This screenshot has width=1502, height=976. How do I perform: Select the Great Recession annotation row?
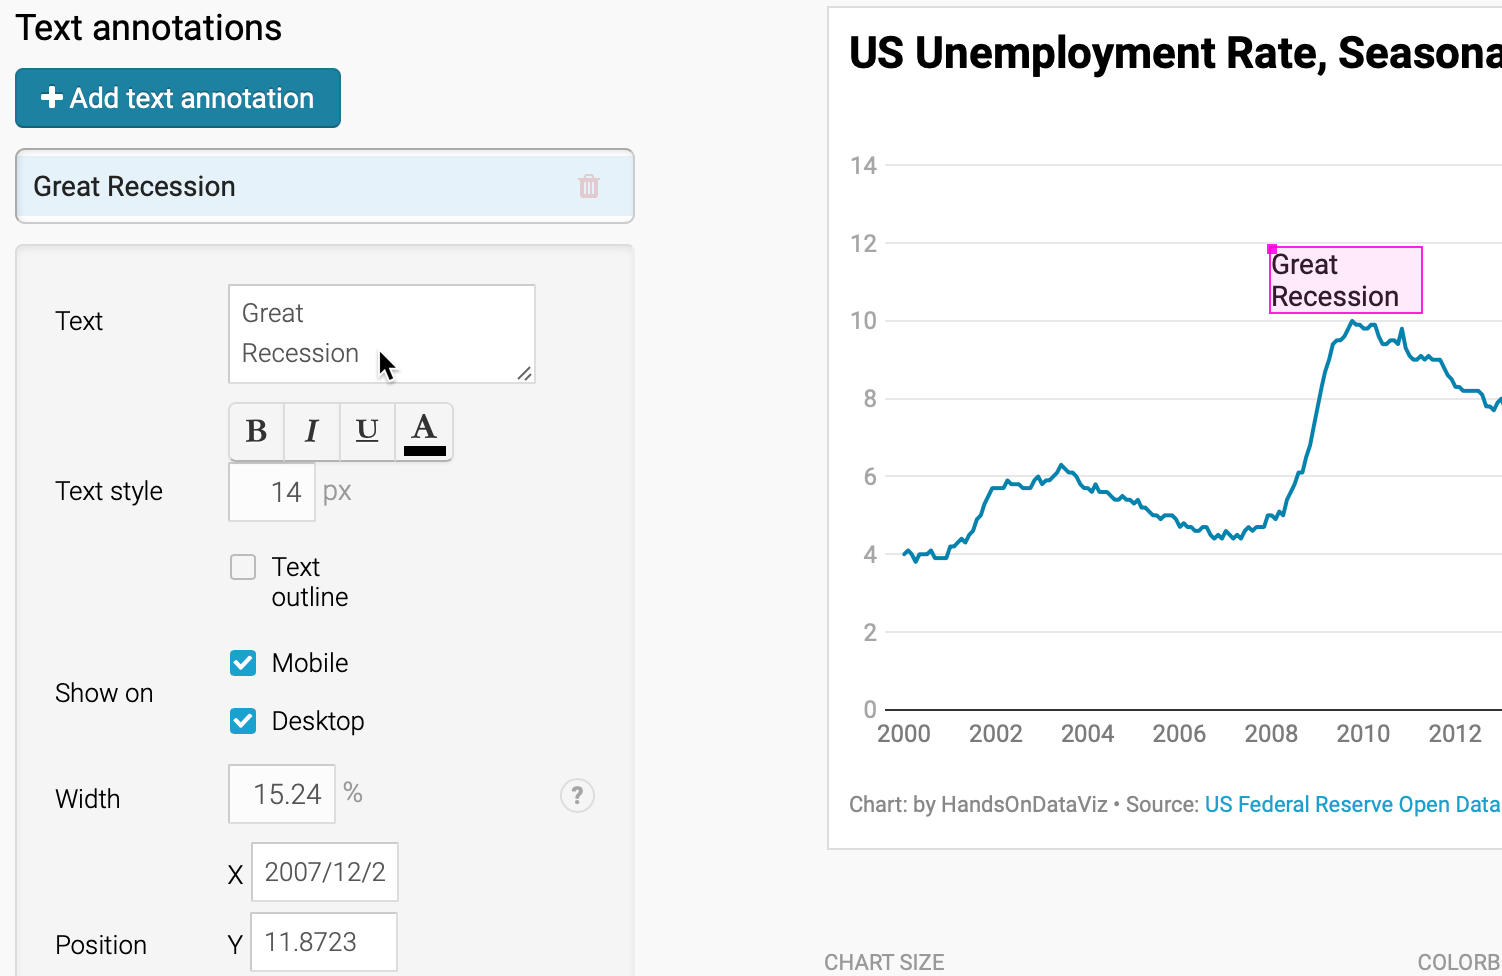coord(325,186)
